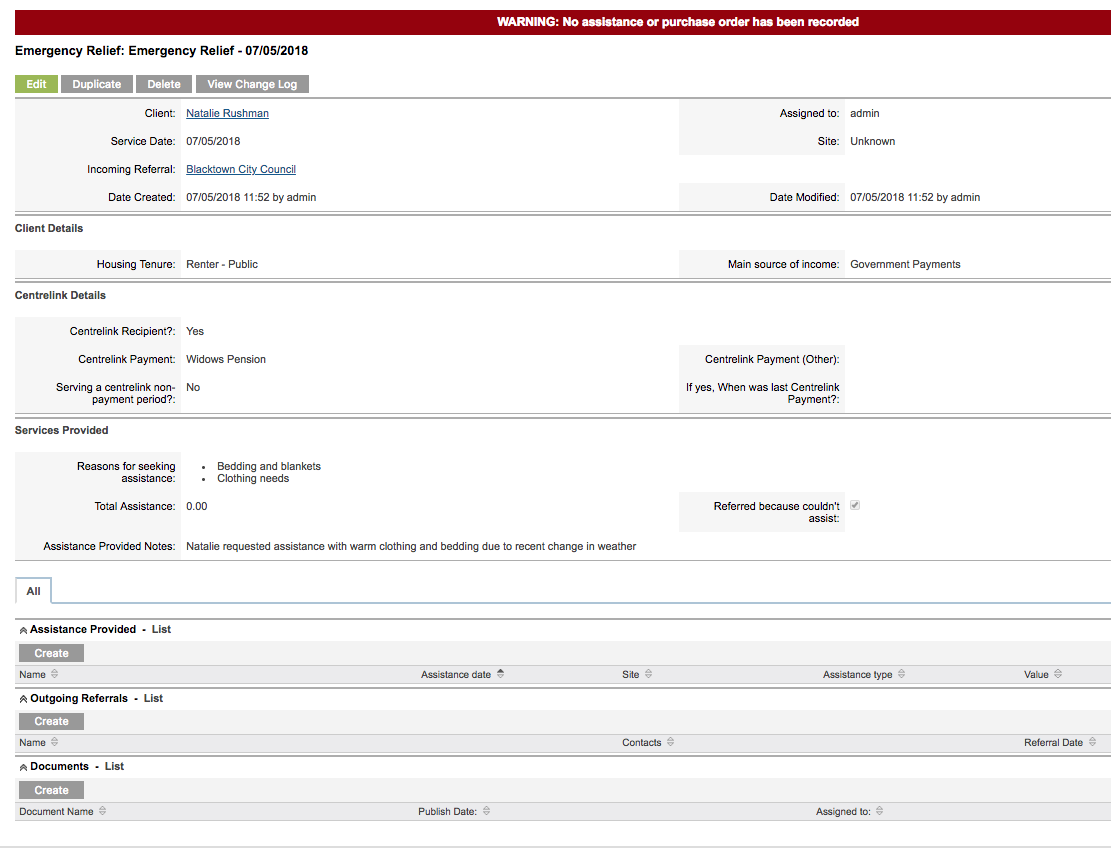
Task: Sort Documents by Assigned to icon
Action: (879, 810)
